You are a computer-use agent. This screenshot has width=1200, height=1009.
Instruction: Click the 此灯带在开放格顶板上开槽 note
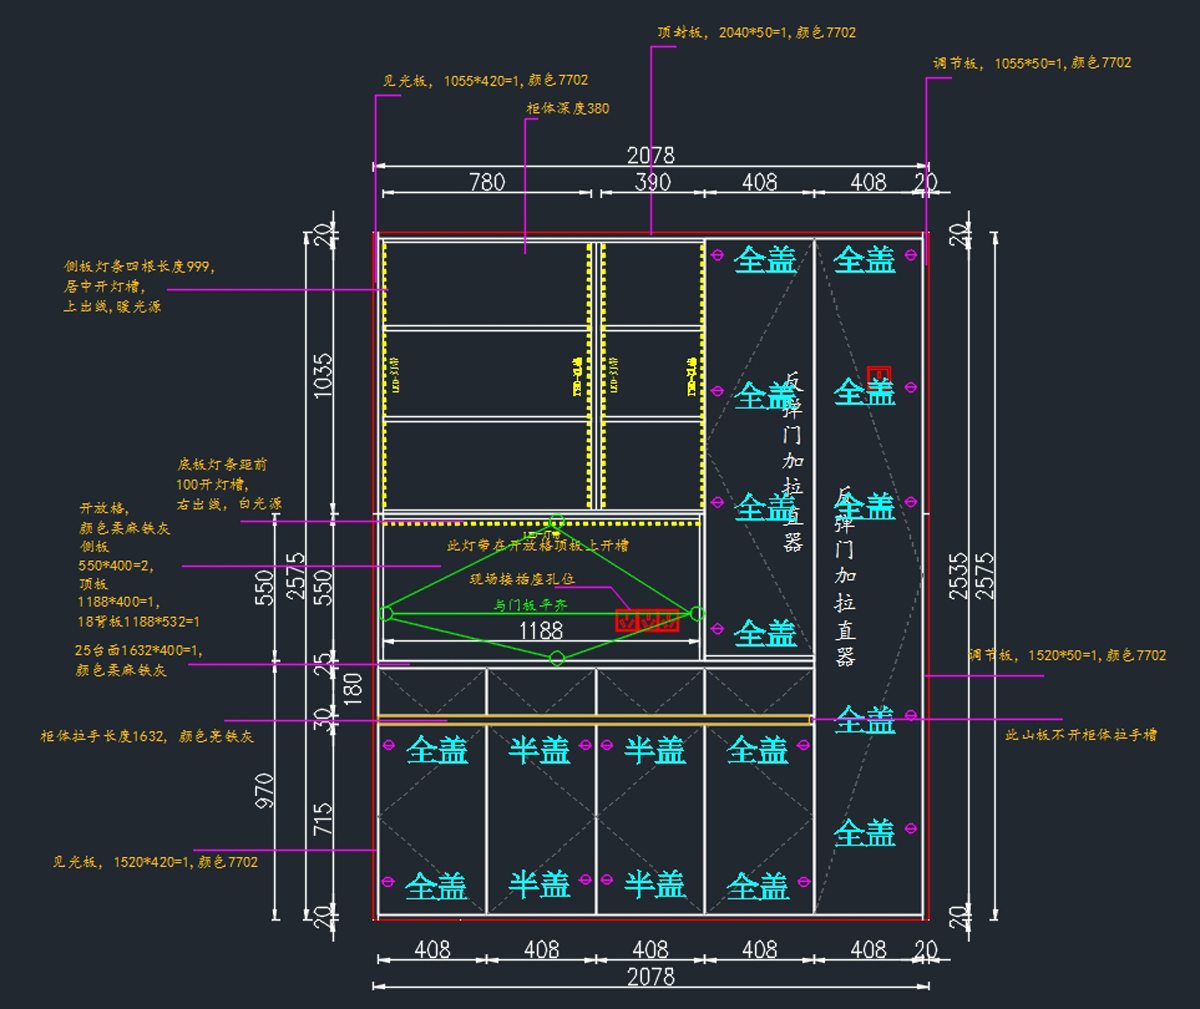[538, 545]
